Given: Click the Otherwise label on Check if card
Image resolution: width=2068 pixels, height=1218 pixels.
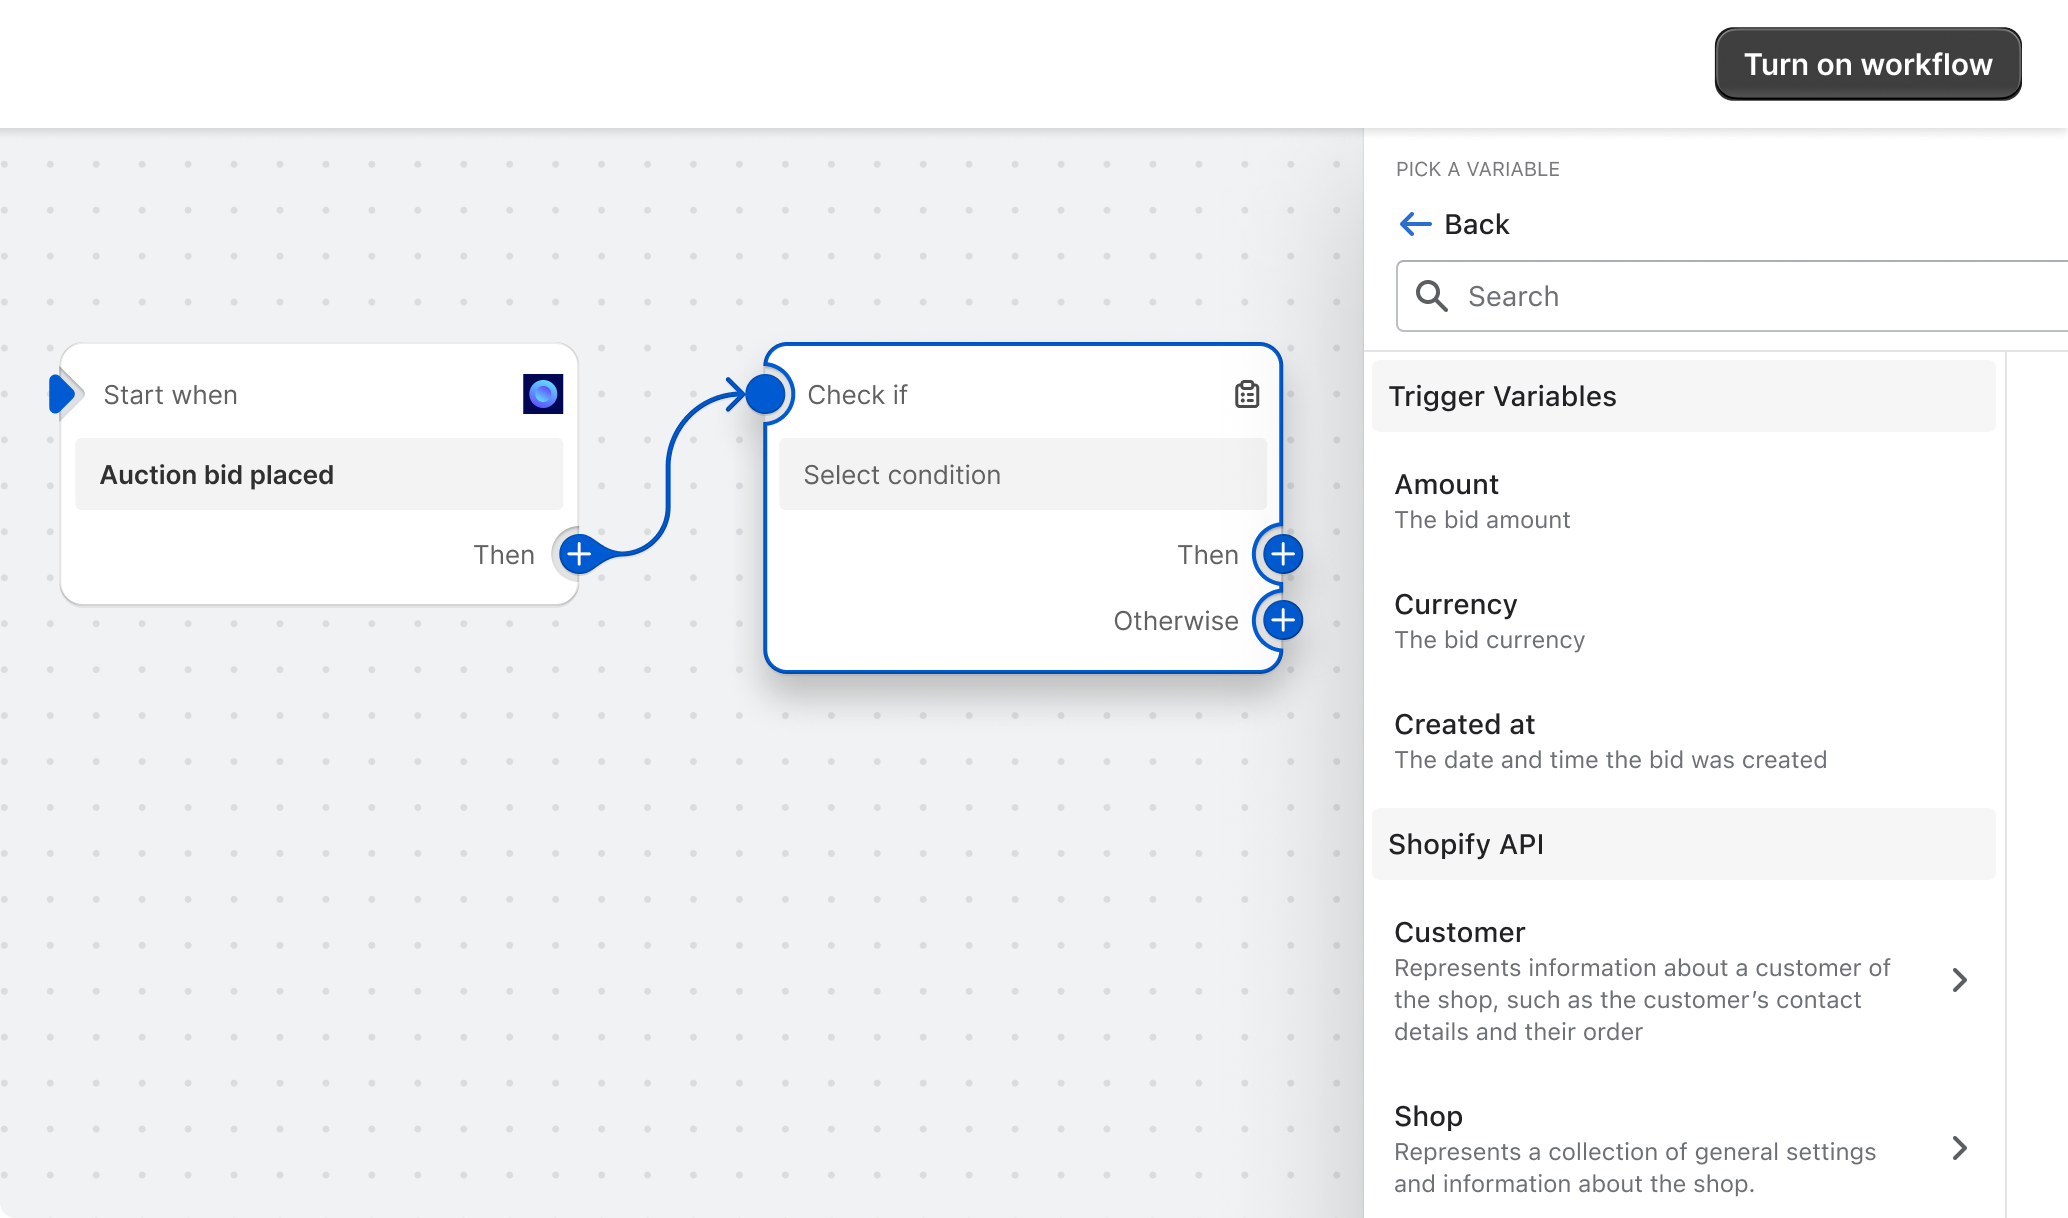Looking at the screenshot, I should click(1176, 621).
